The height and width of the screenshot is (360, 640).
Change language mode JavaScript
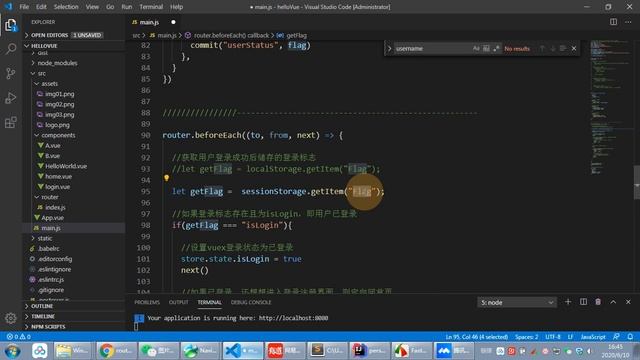[x=593, y=337]
